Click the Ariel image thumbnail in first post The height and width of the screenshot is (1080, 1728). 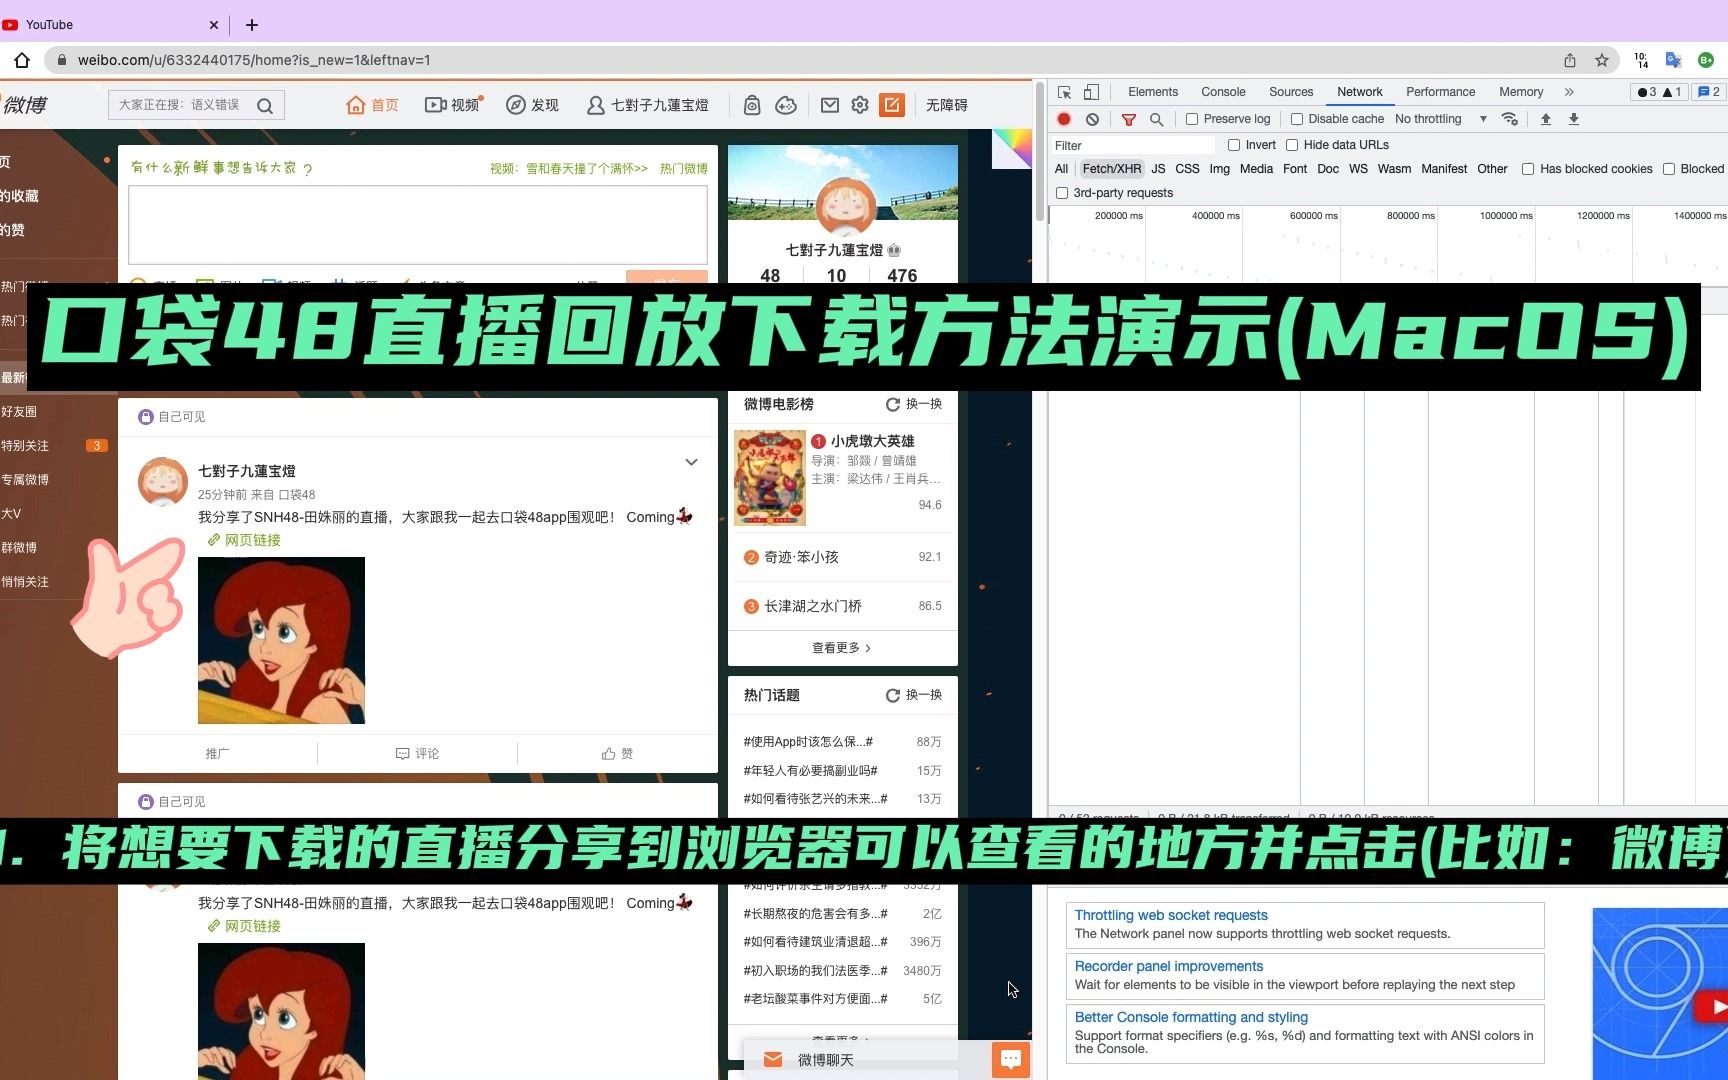281,640
